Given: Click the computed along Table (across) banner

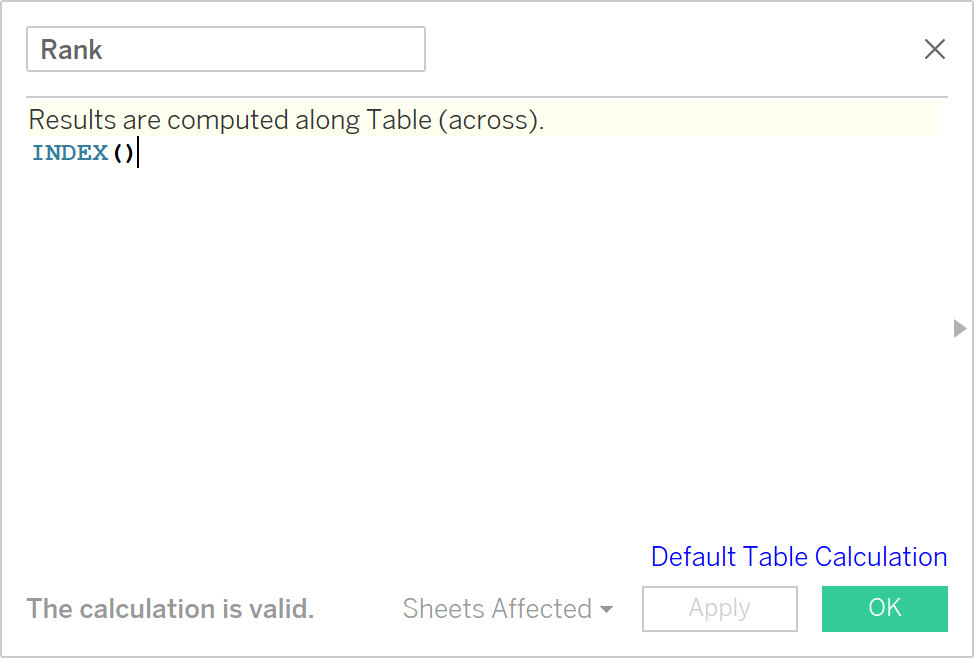Looking at the screenshot, I should point(287,119).
